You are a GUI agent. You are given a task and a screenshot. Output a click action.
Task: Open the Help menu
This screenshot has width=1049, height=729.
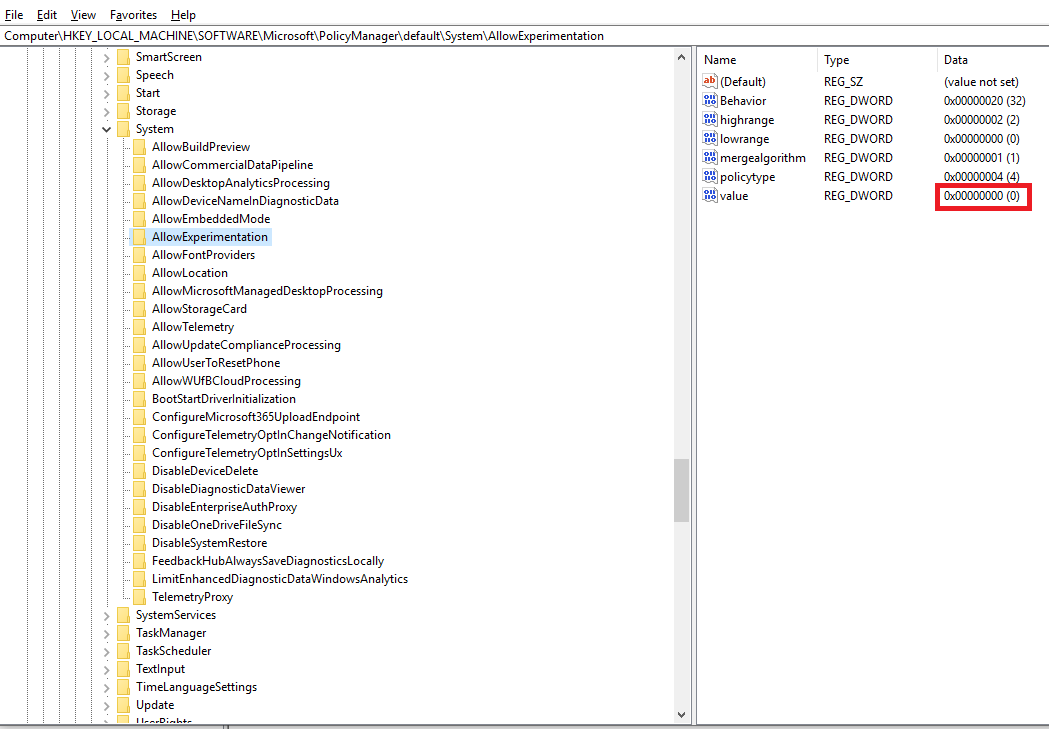click(183, 15)
